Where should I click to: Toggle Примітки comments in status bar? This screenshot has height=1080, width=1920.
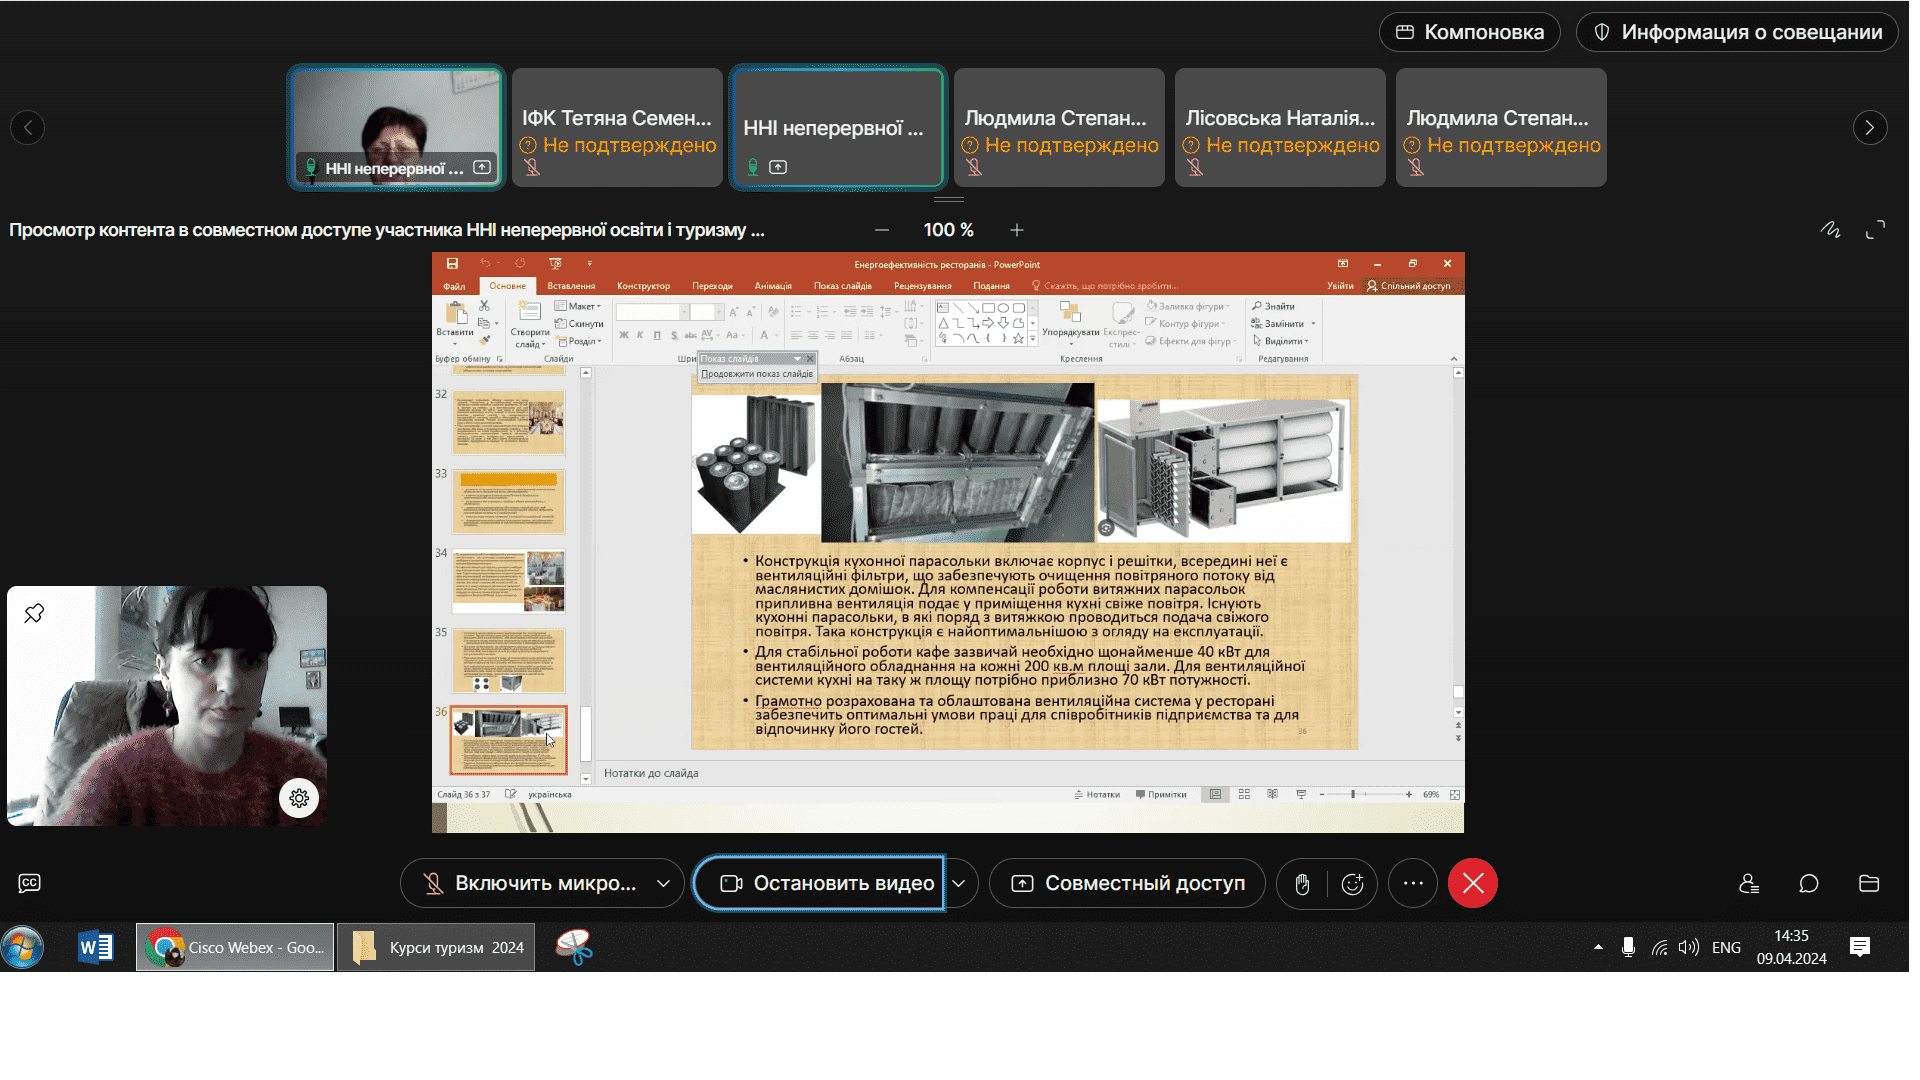(1161, 795)
